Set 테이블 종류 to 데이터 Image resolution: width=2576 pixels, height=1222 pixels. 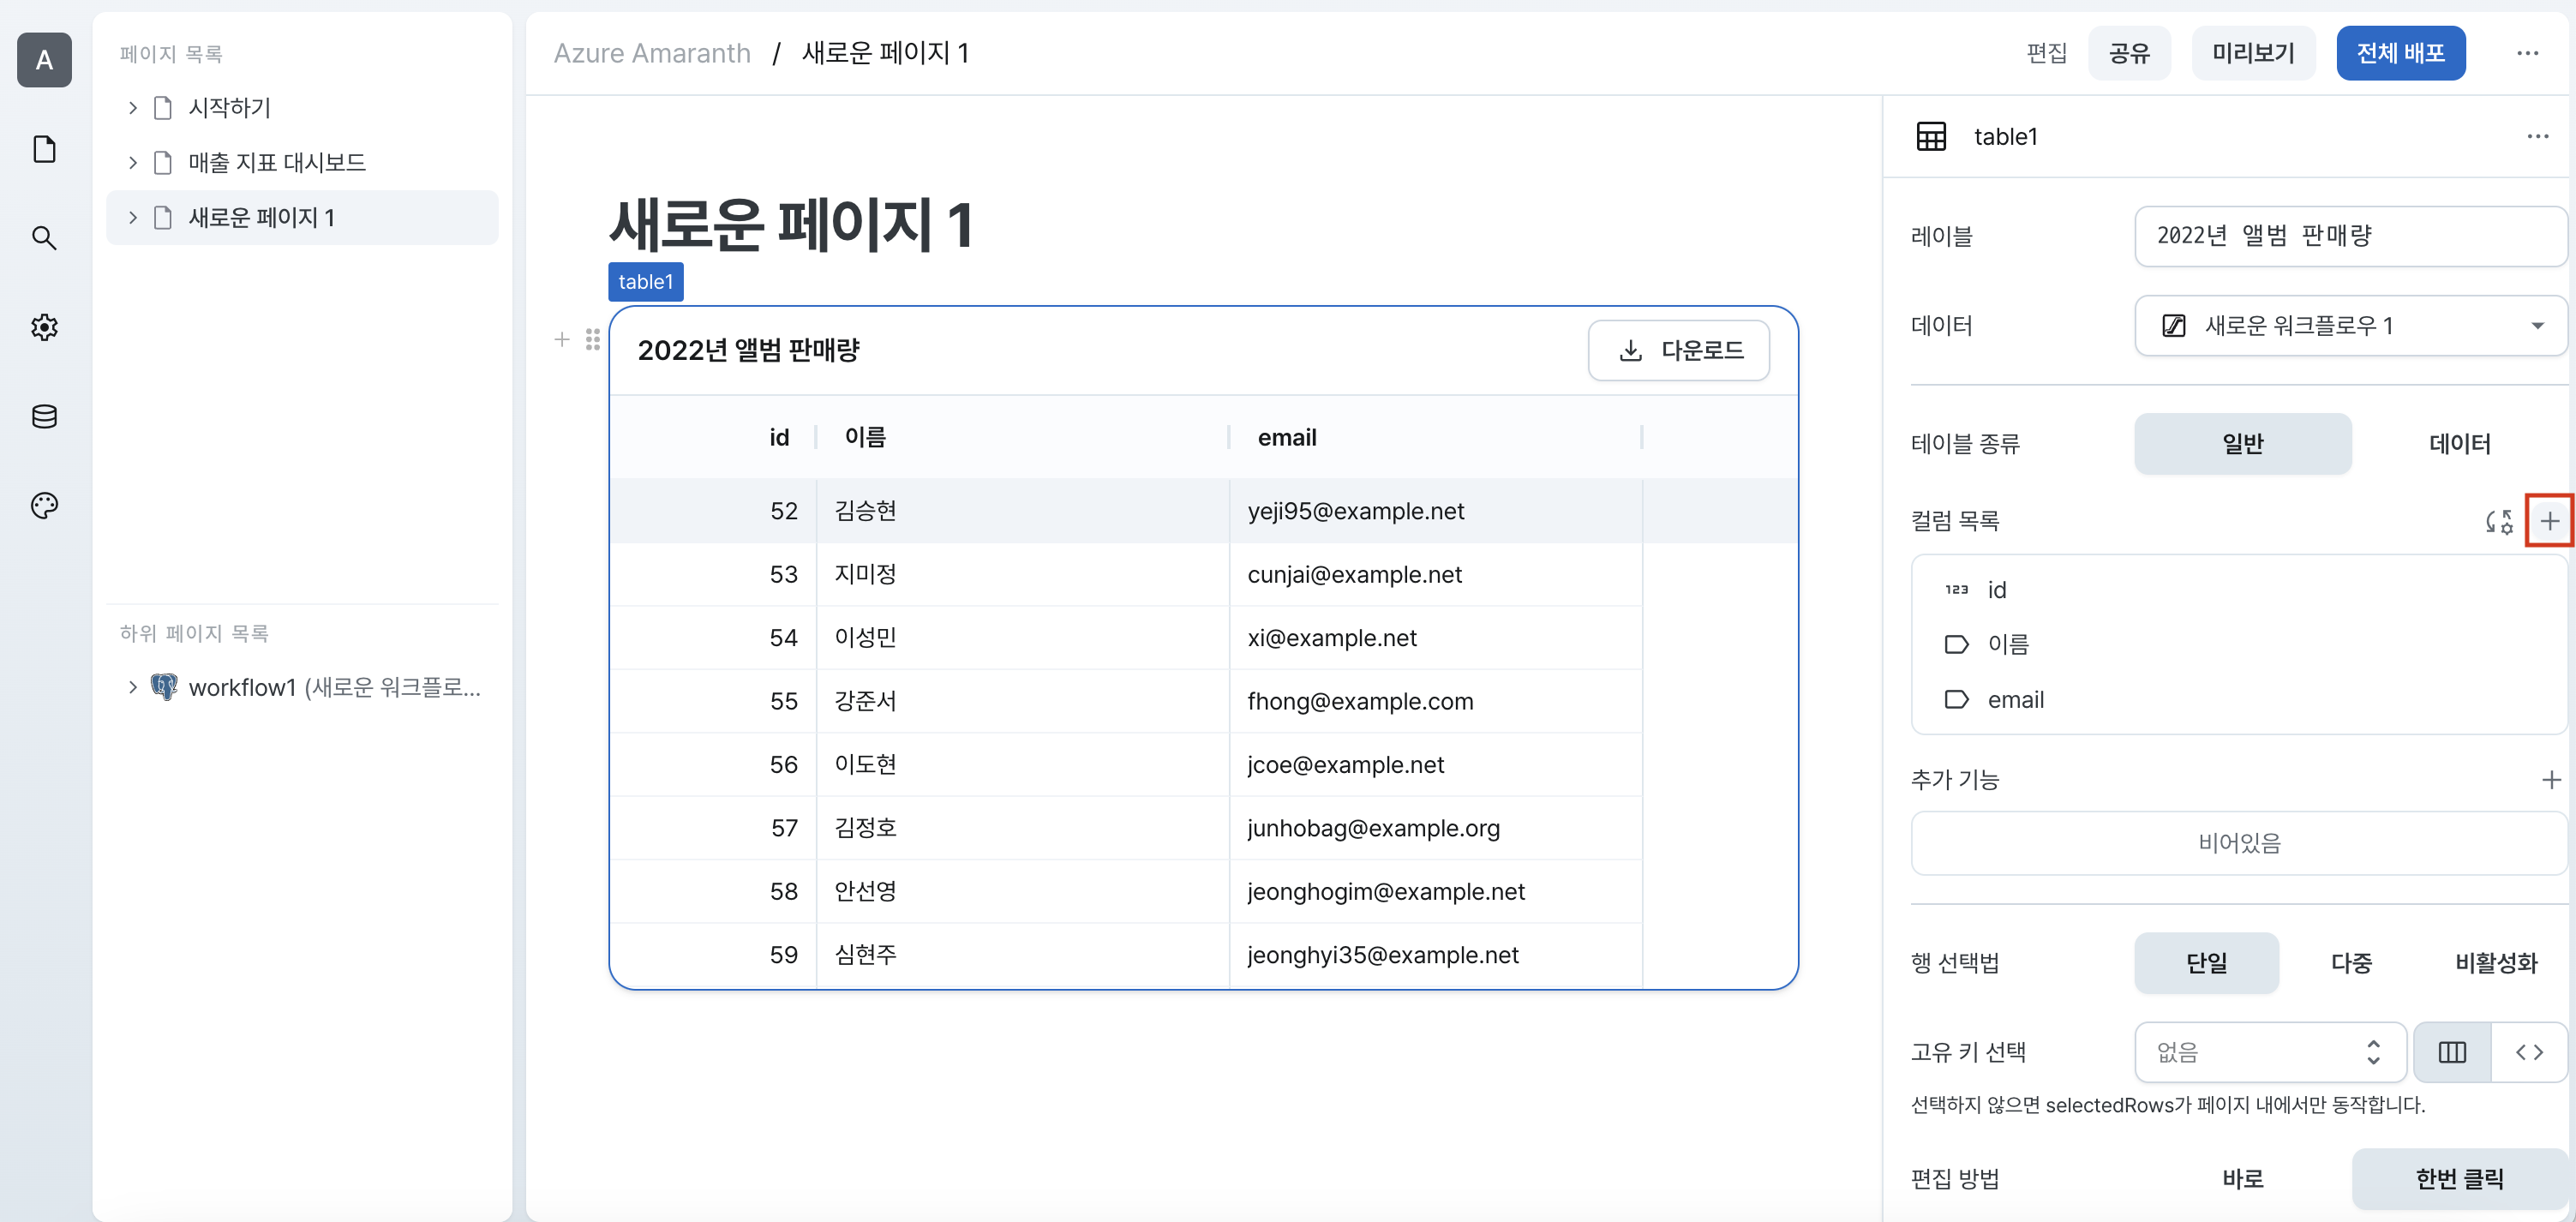click(2459, 444)
